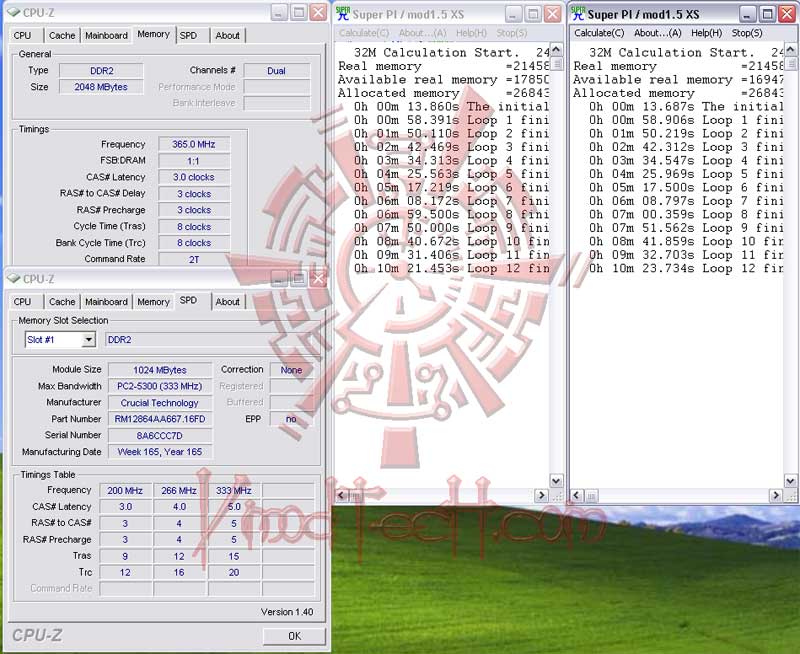Viewport: 800px width, 654px height.
Task: Minimize the left Super PI window
Action: (x=514, y=14)
